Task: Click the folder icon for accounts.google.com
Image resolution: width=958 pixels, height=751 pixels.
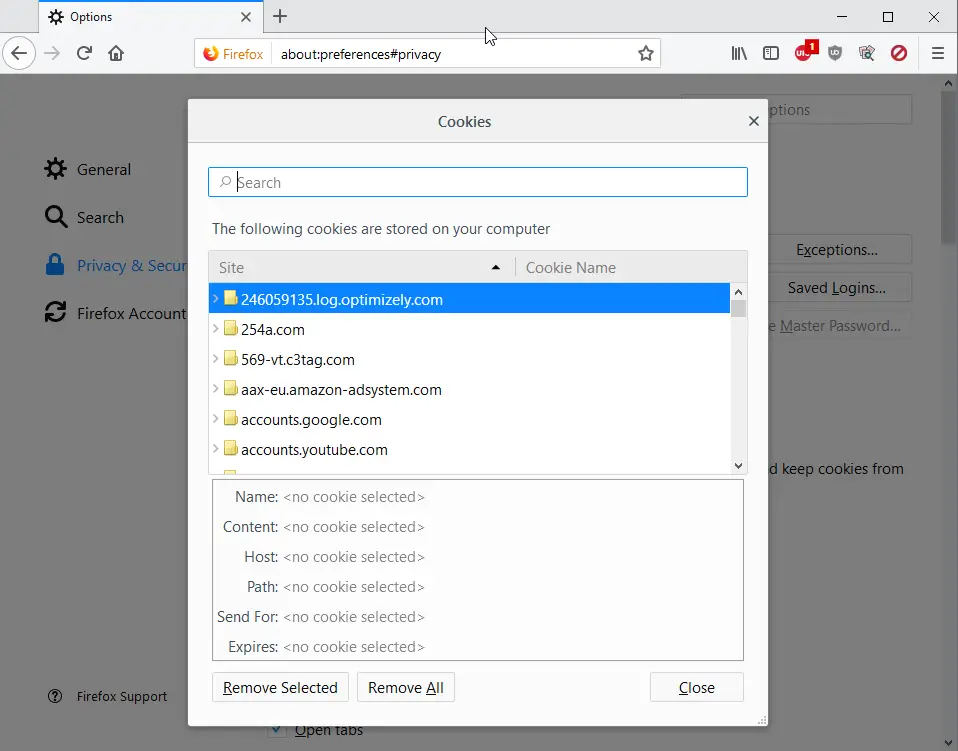Action: (x=230, y=419)
